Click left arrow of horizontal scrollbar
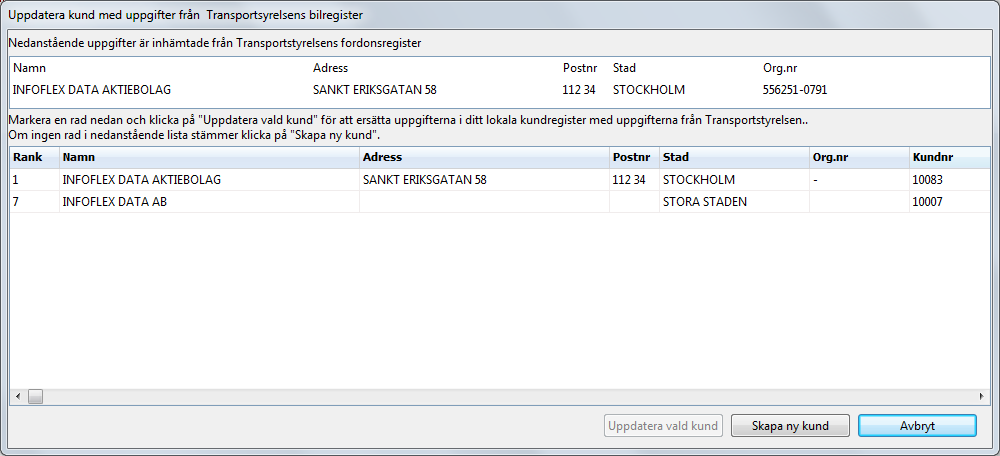The height and width of the screenshot is (456, 1000). point(18,397)
